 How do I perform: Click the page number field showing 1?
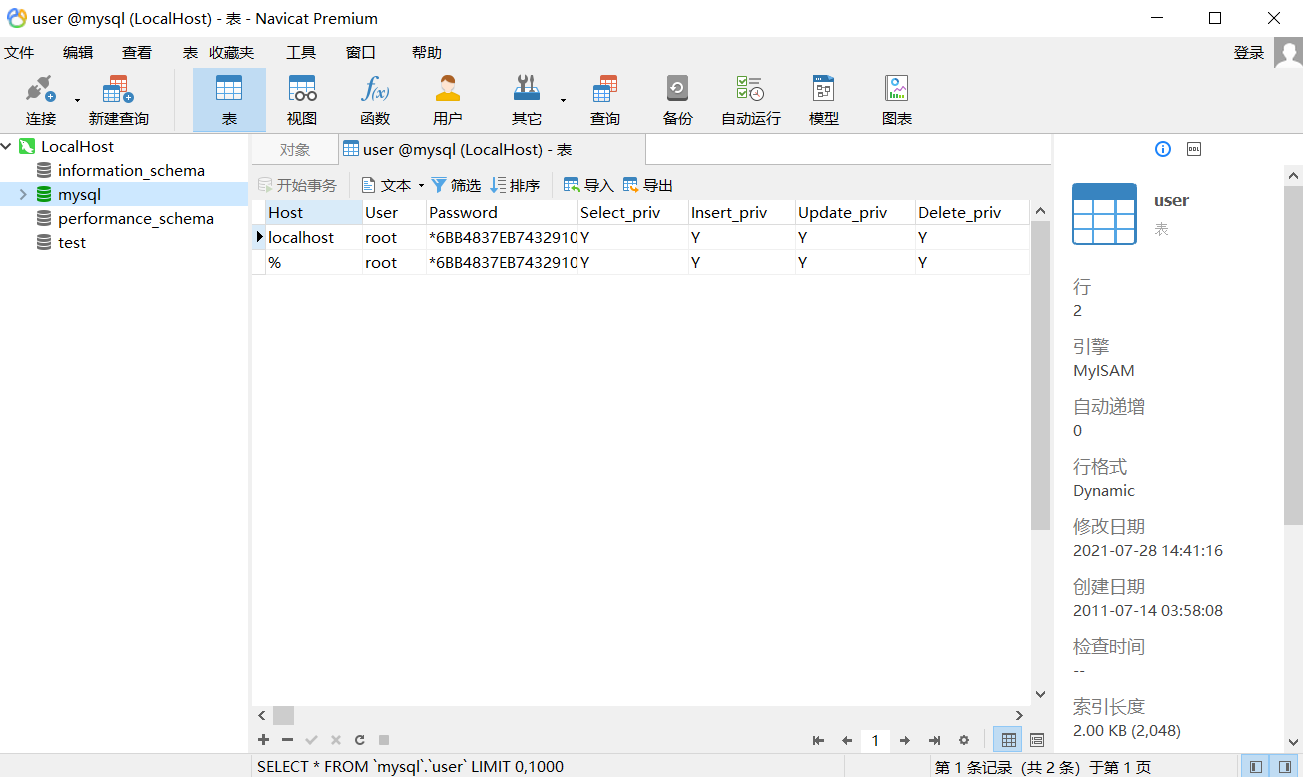(875, 740)
